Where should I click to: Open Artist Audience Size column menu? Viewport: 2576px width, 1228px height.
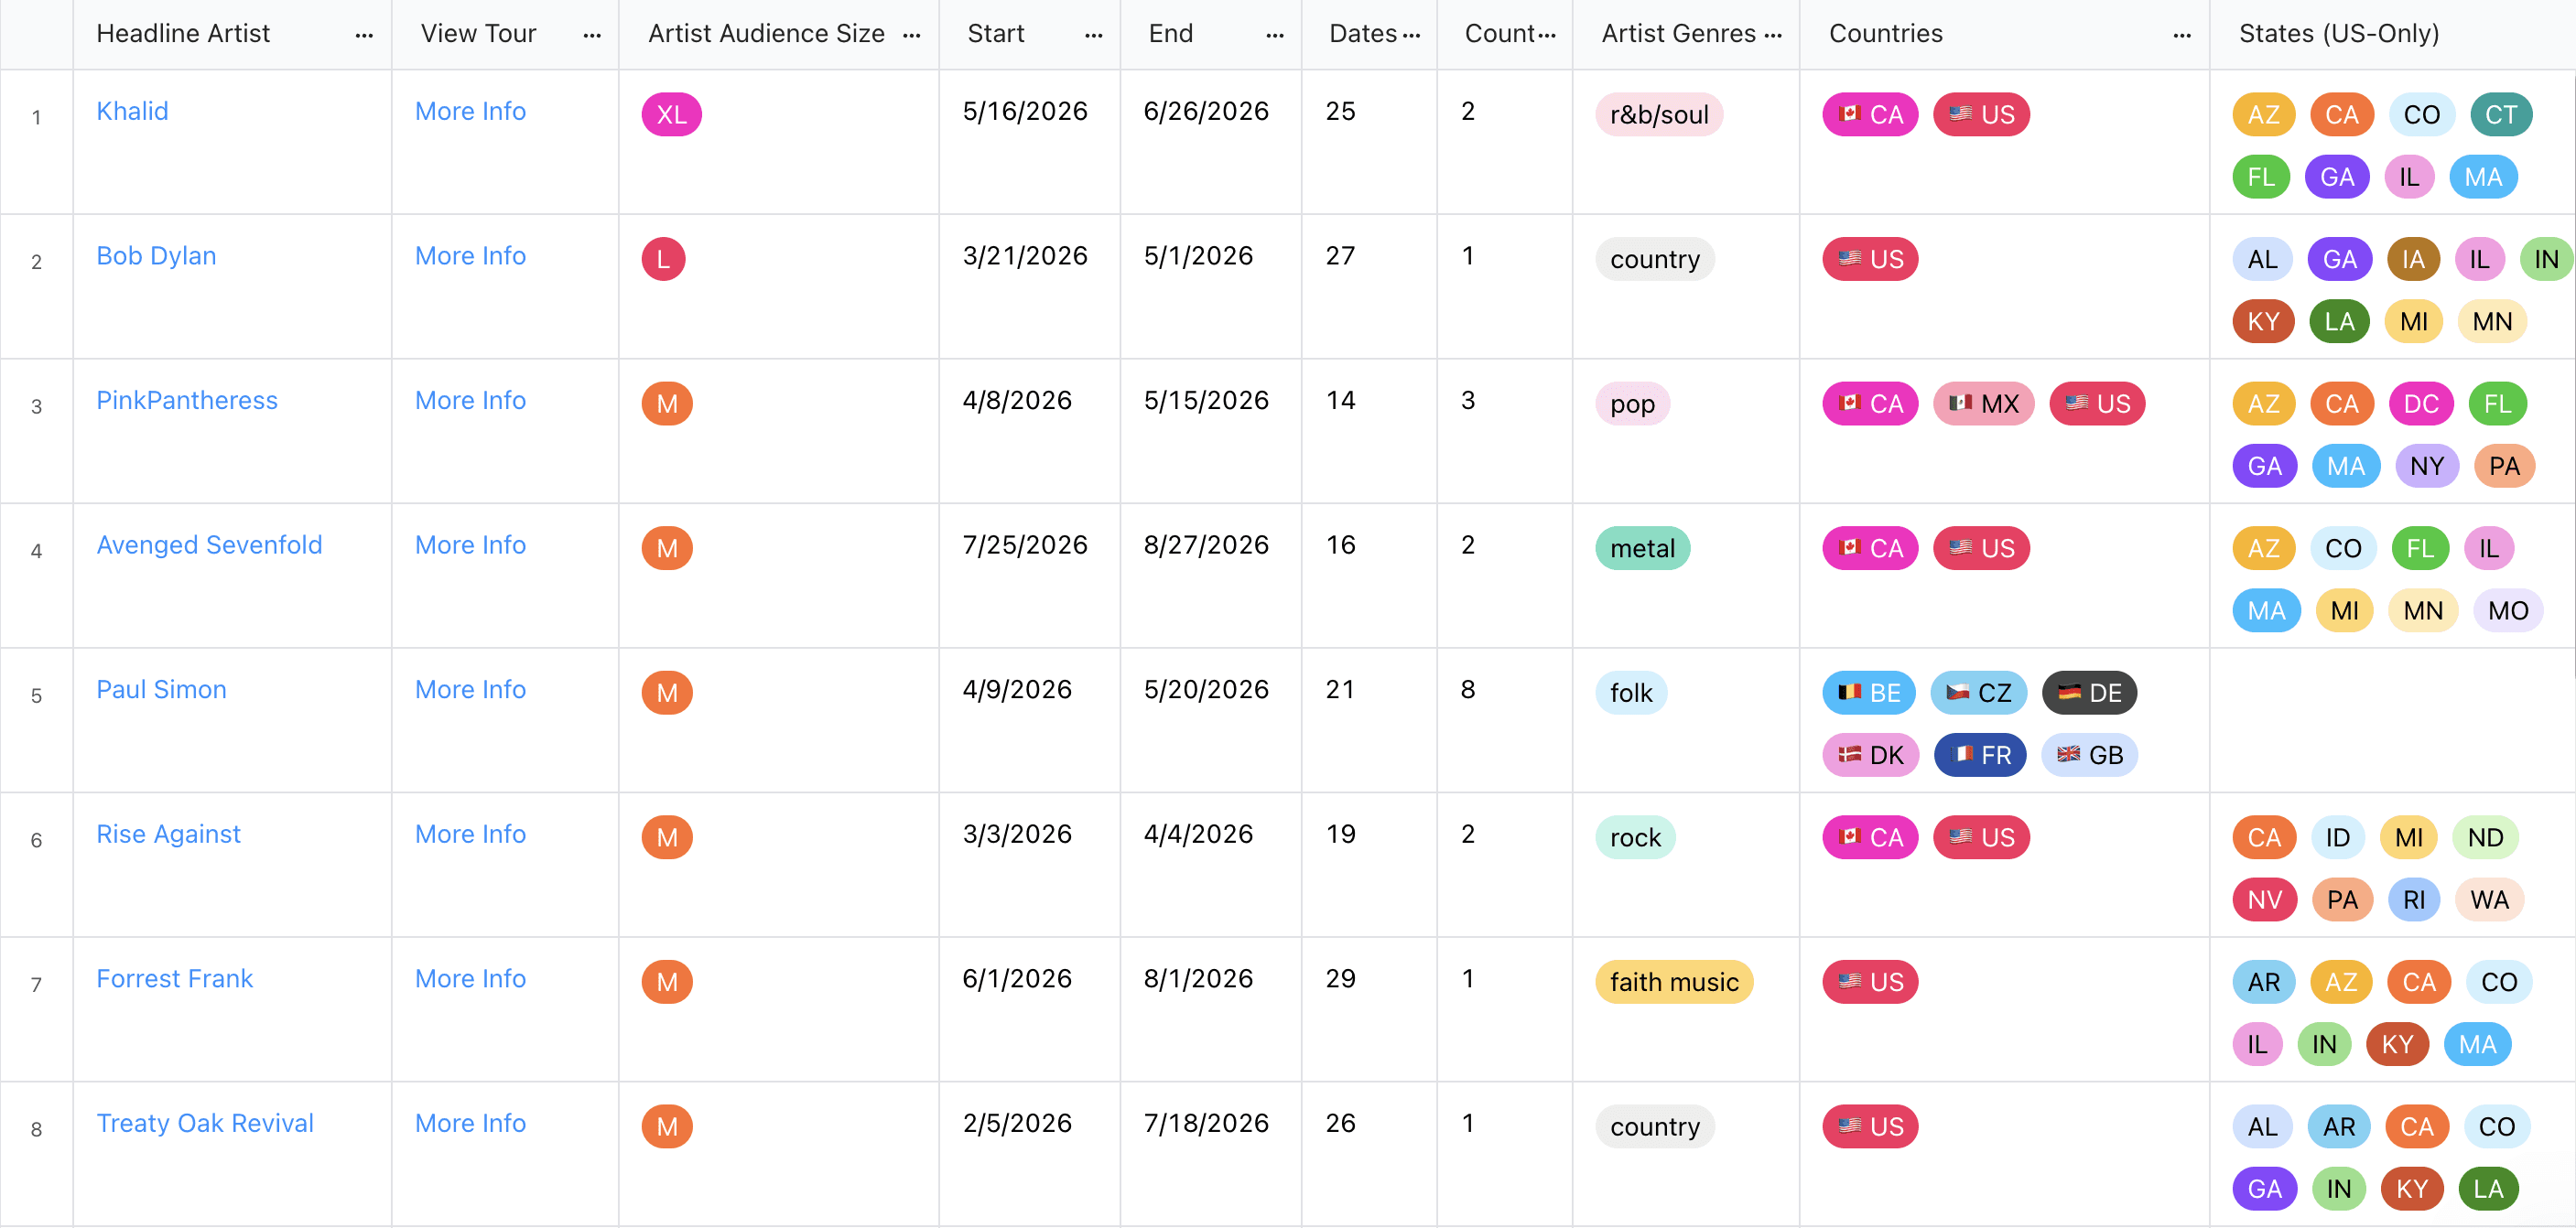point(911,35)
